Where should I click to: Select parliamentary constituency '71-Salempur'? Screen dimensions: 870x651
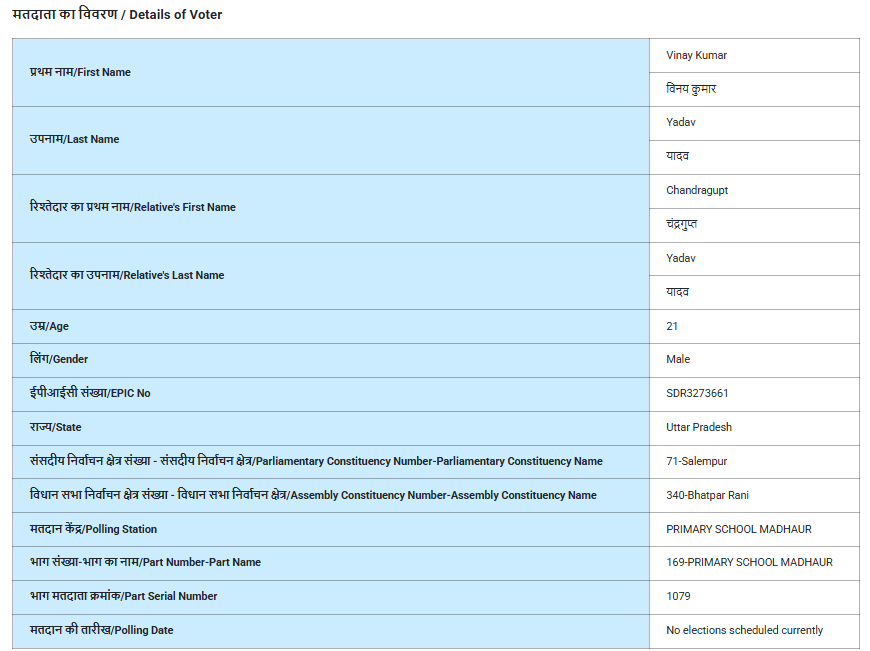[697, 461]
